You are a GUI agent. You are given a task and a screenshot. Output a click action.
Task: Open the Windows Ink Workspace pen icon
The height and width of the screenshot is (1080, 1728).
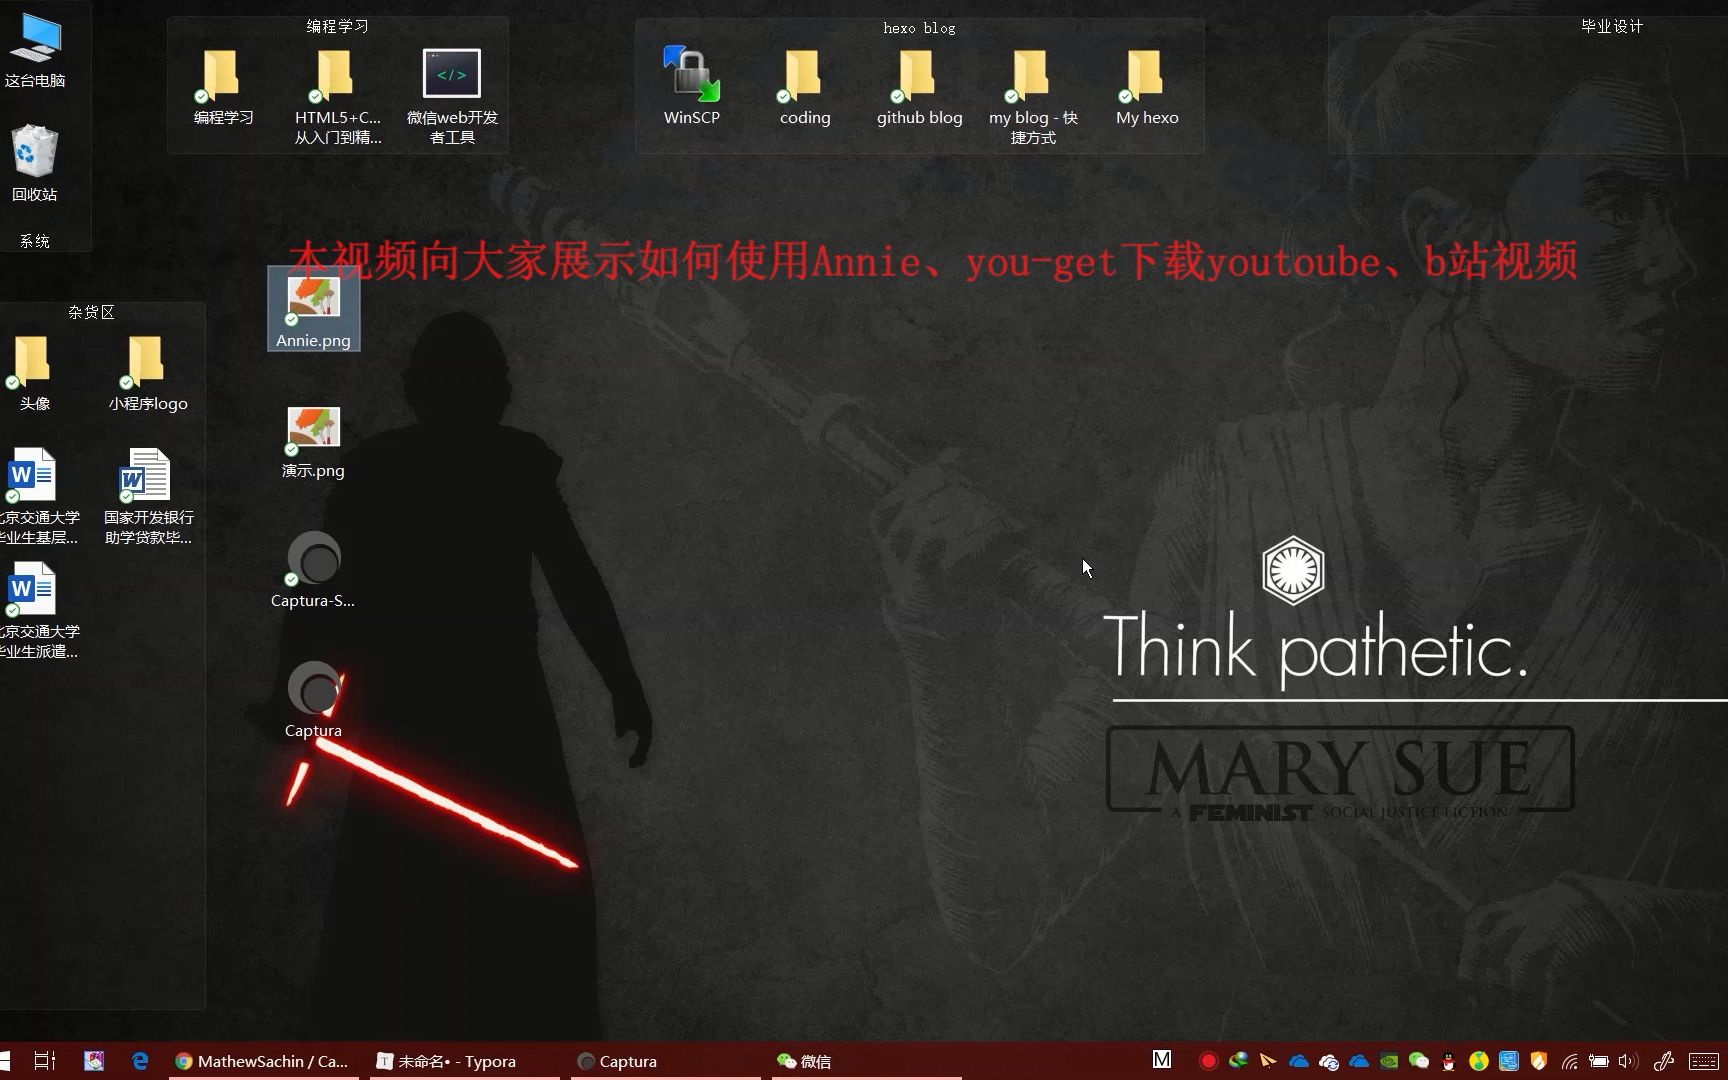[1664, 1061]
